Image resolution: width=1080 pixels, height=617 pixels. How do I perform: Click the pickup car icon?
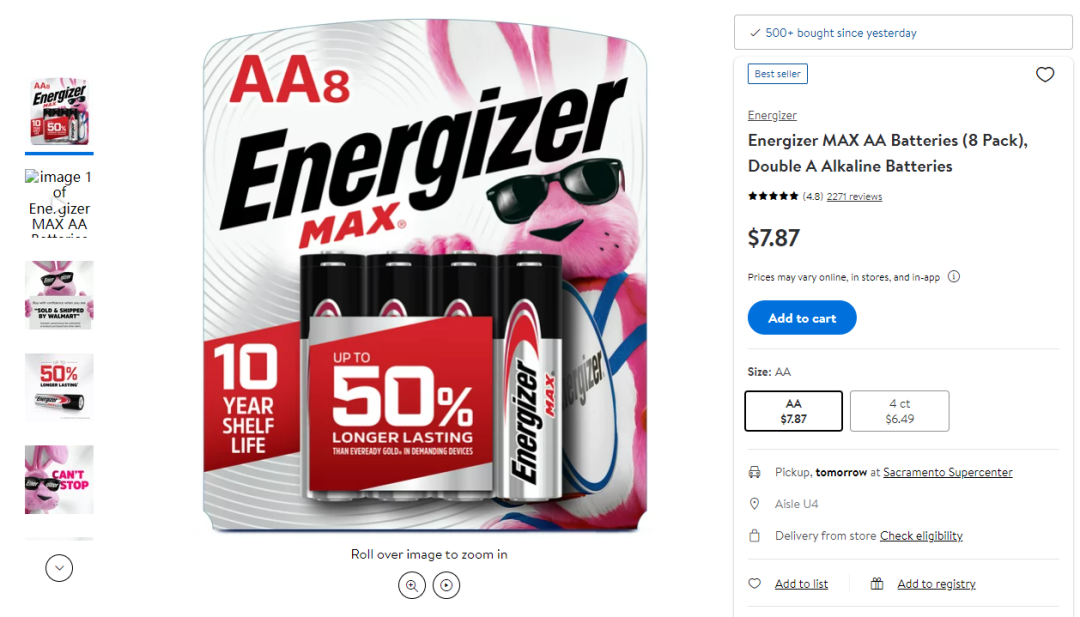pyautogui.click(x=755, y=472)
